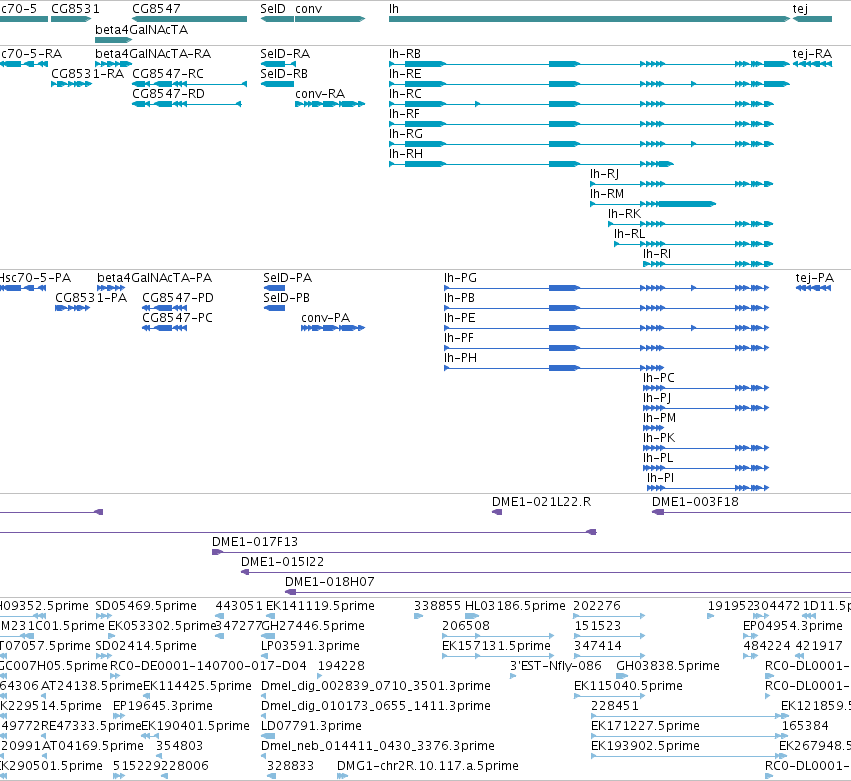Select protein Ih-PC label
This screenshot has width=851, height=781.
659,378
